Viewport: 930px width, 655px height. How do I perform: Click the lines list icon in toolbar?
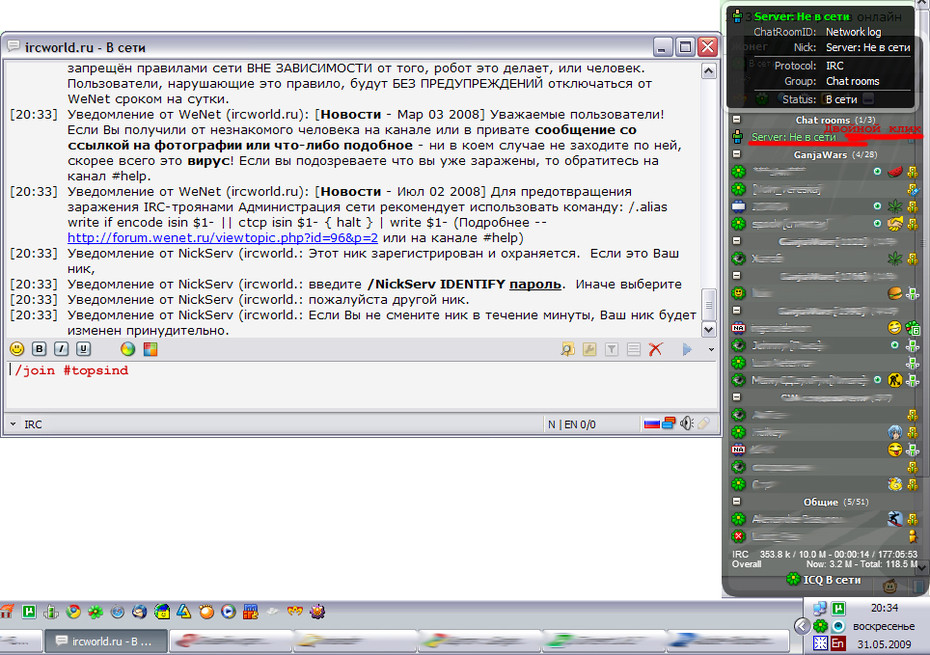633,349
